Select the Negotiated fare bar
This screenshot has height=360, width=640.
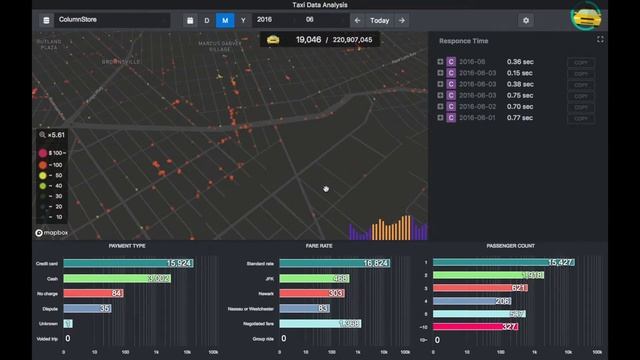pos(320,324)
